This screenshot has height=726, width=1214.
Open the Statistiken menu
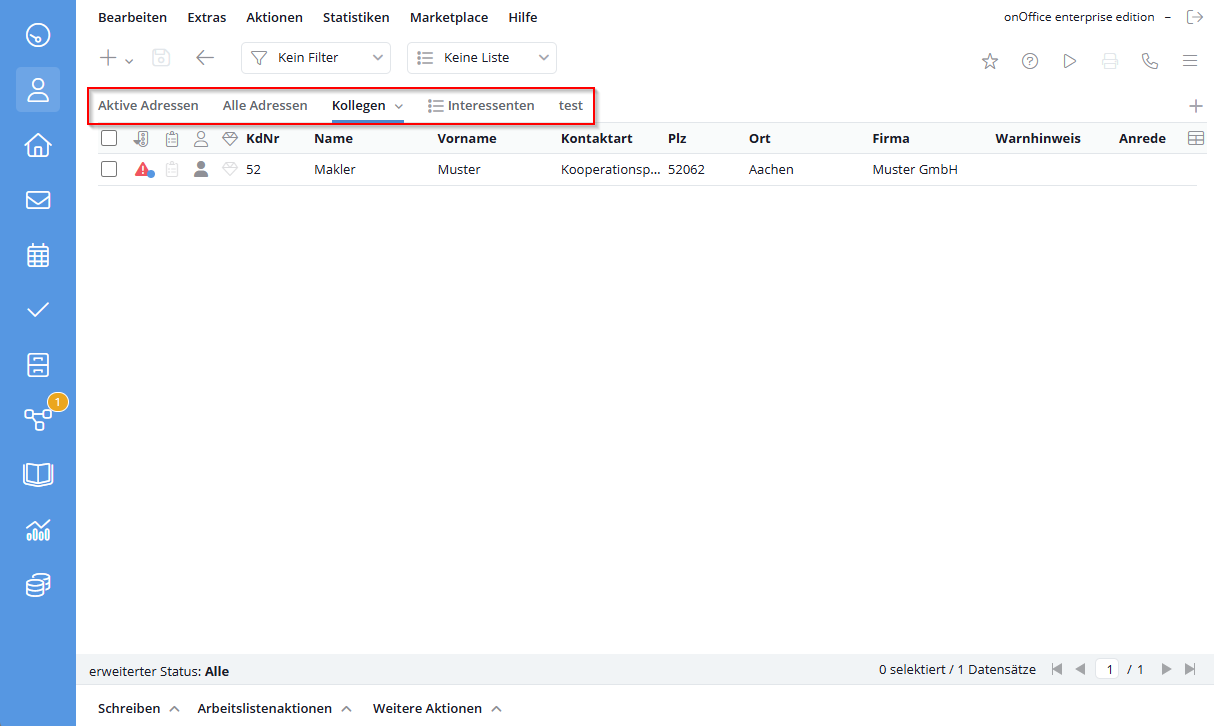click(x=356, y=17)
